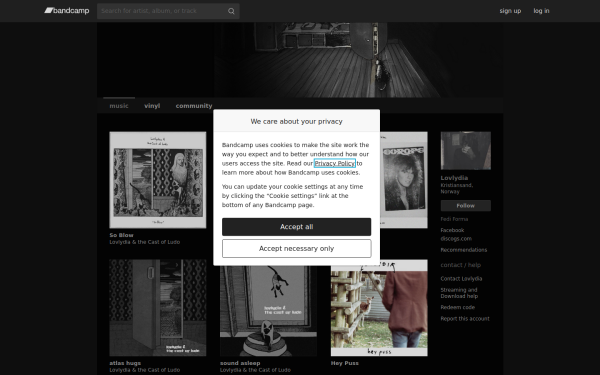600x375 pixels.
Task: Open the sound asleep album cover
Action: [268, 311]
